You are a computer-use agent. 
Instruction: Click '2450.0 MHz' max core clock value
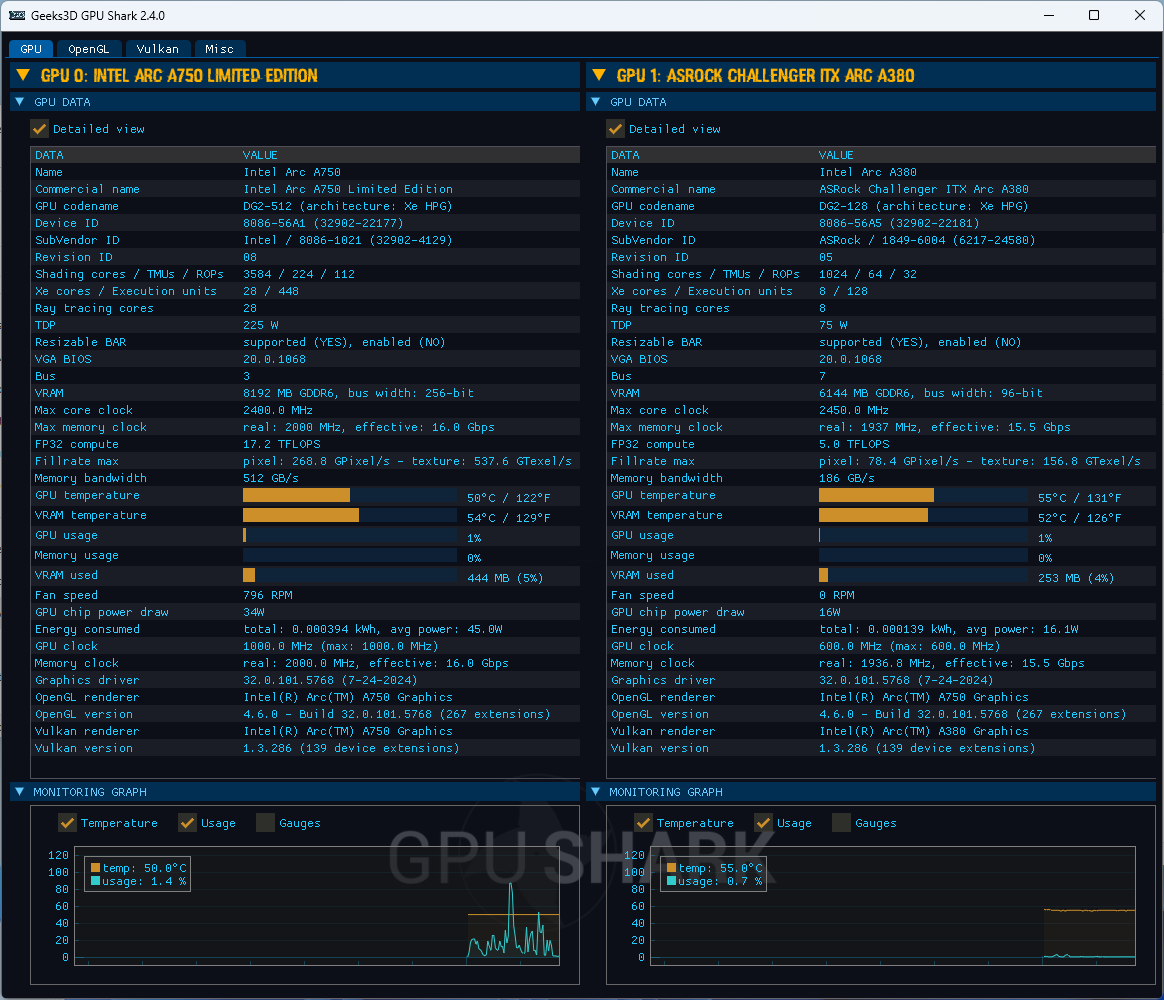tap(854, 411)
